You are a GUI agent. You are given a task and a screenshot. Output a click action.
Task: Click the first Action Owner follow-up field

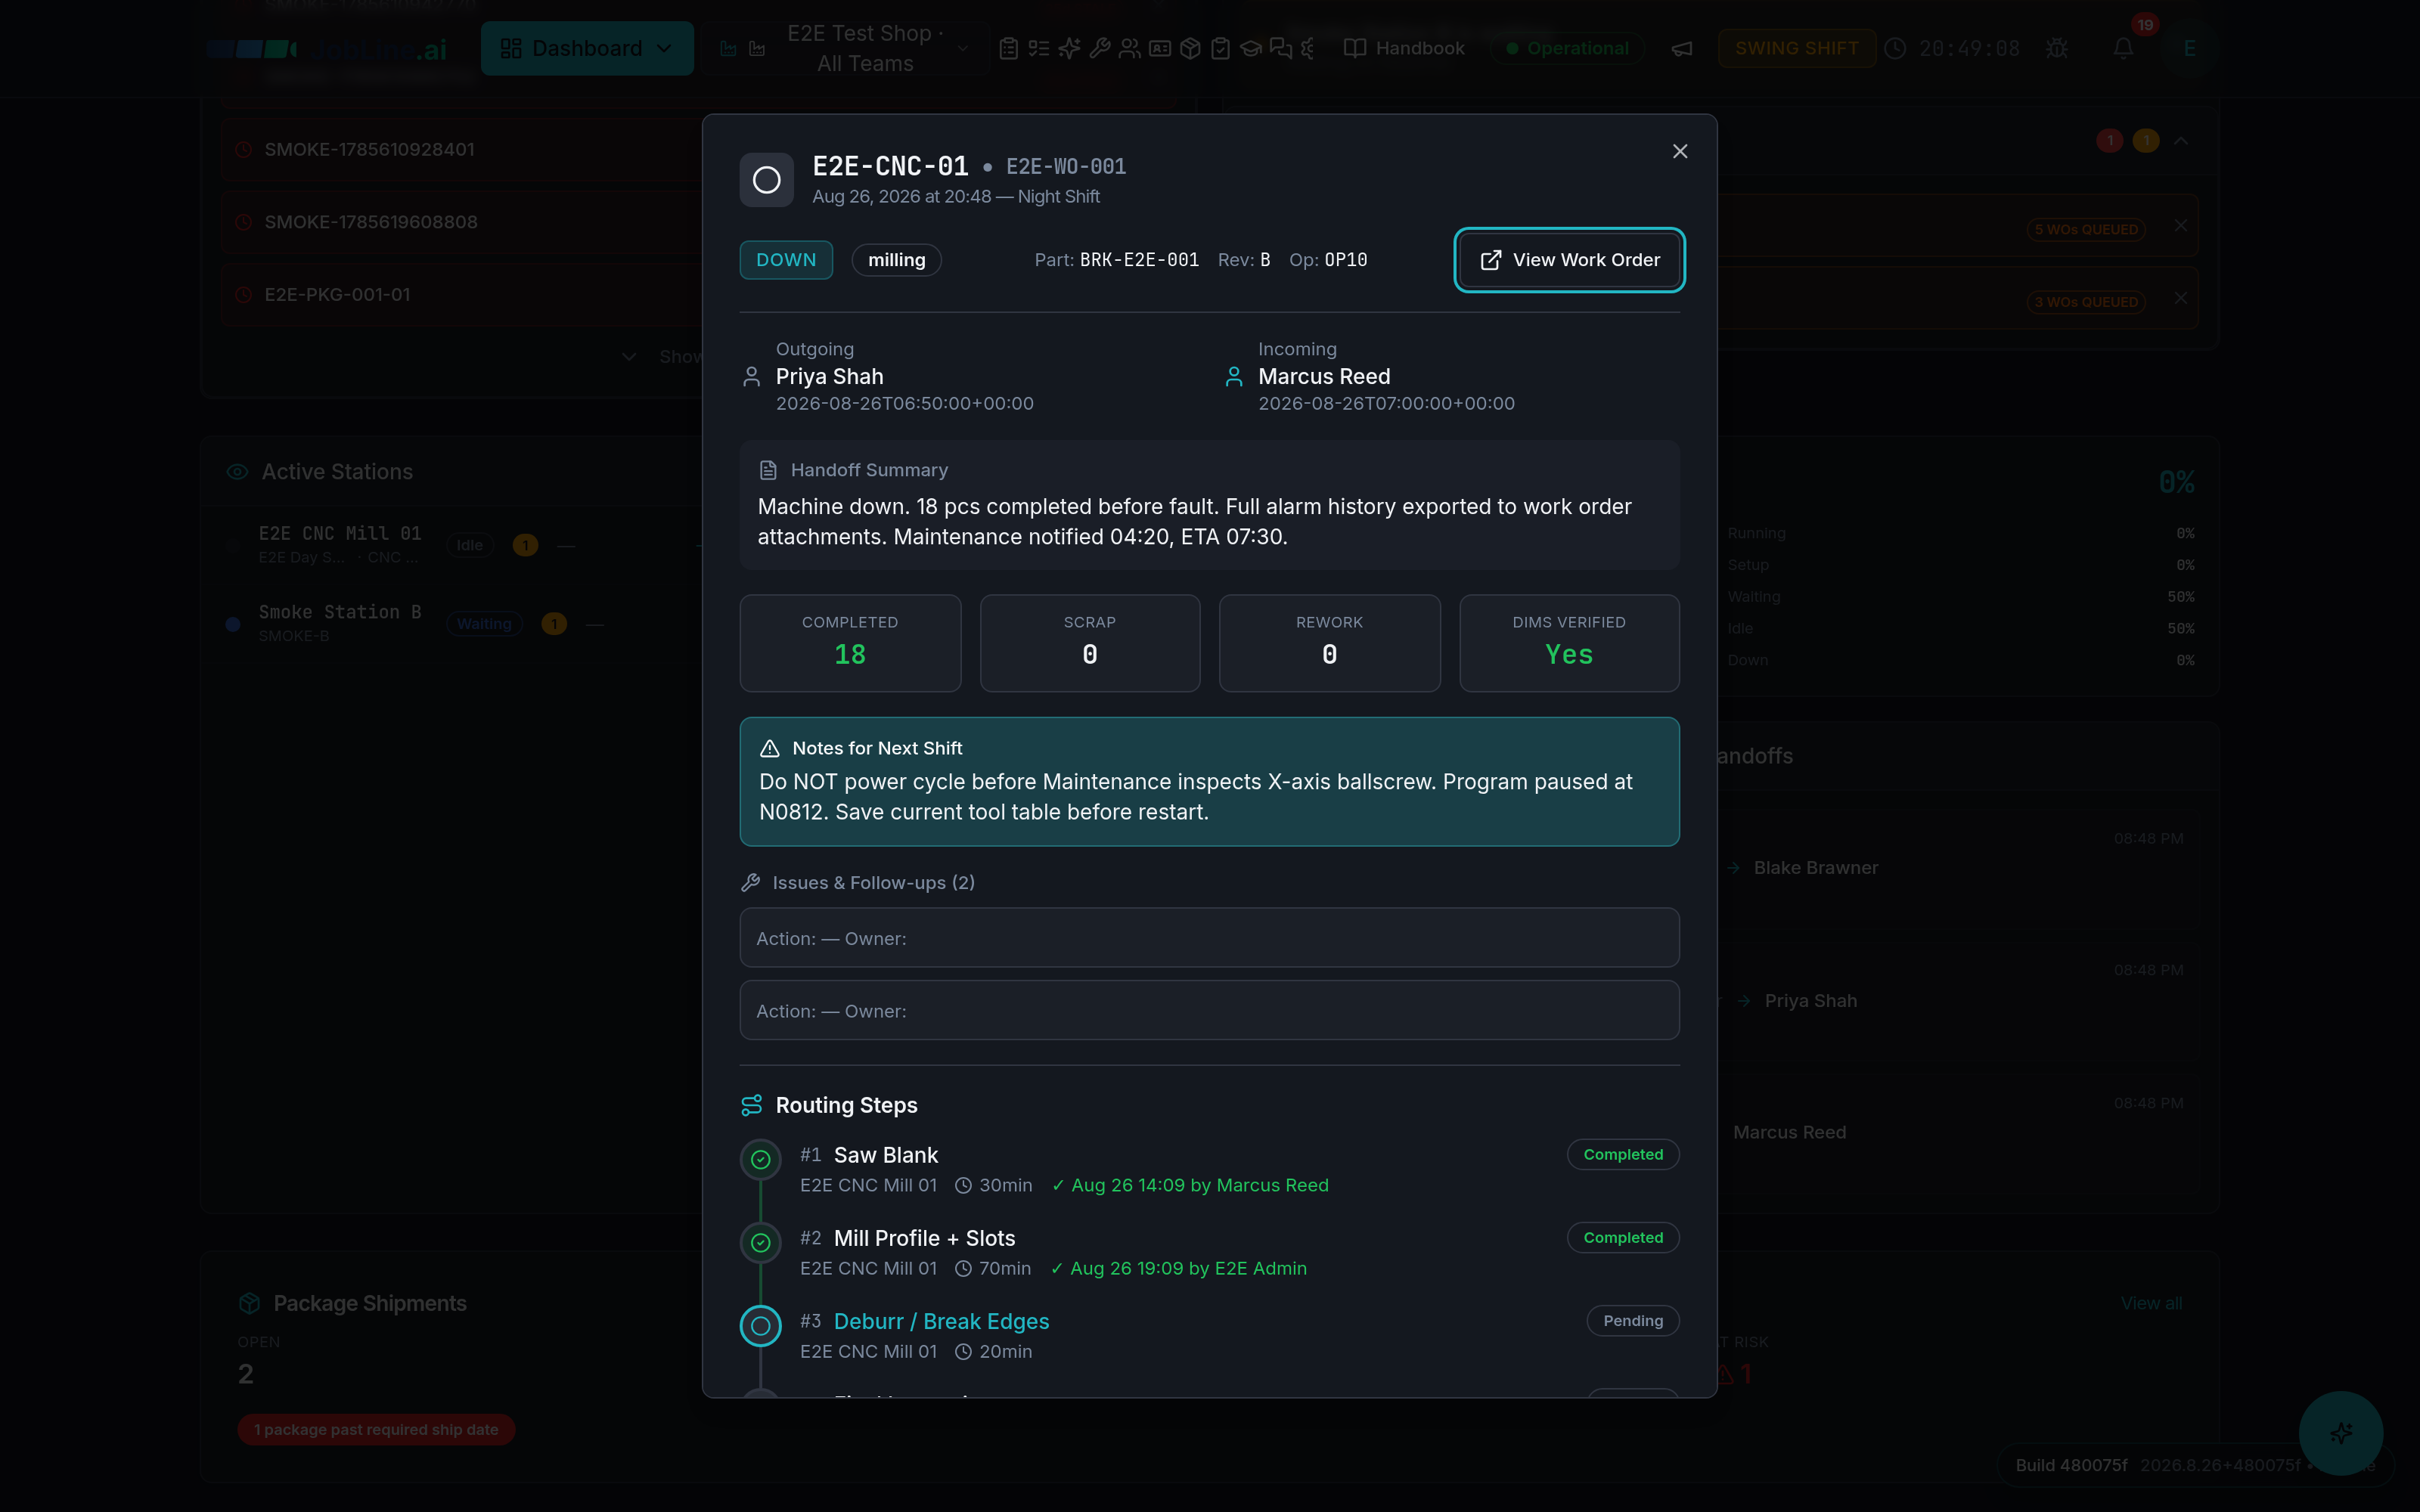[1209, 938]
